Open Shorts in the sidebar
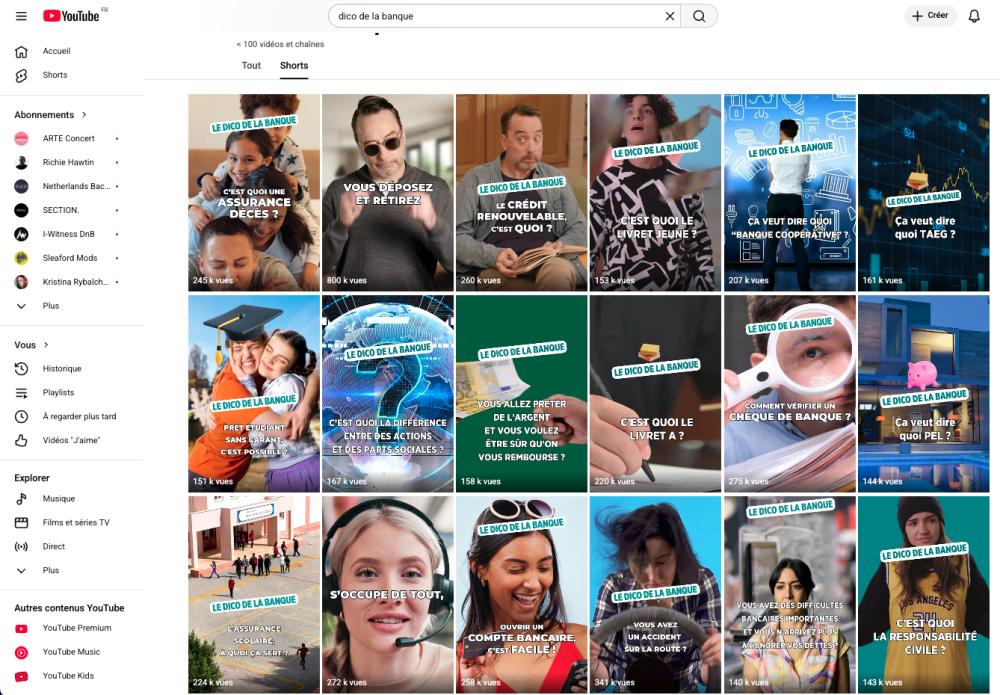This screenshot has height=695, width=1000. pos(55,75)
